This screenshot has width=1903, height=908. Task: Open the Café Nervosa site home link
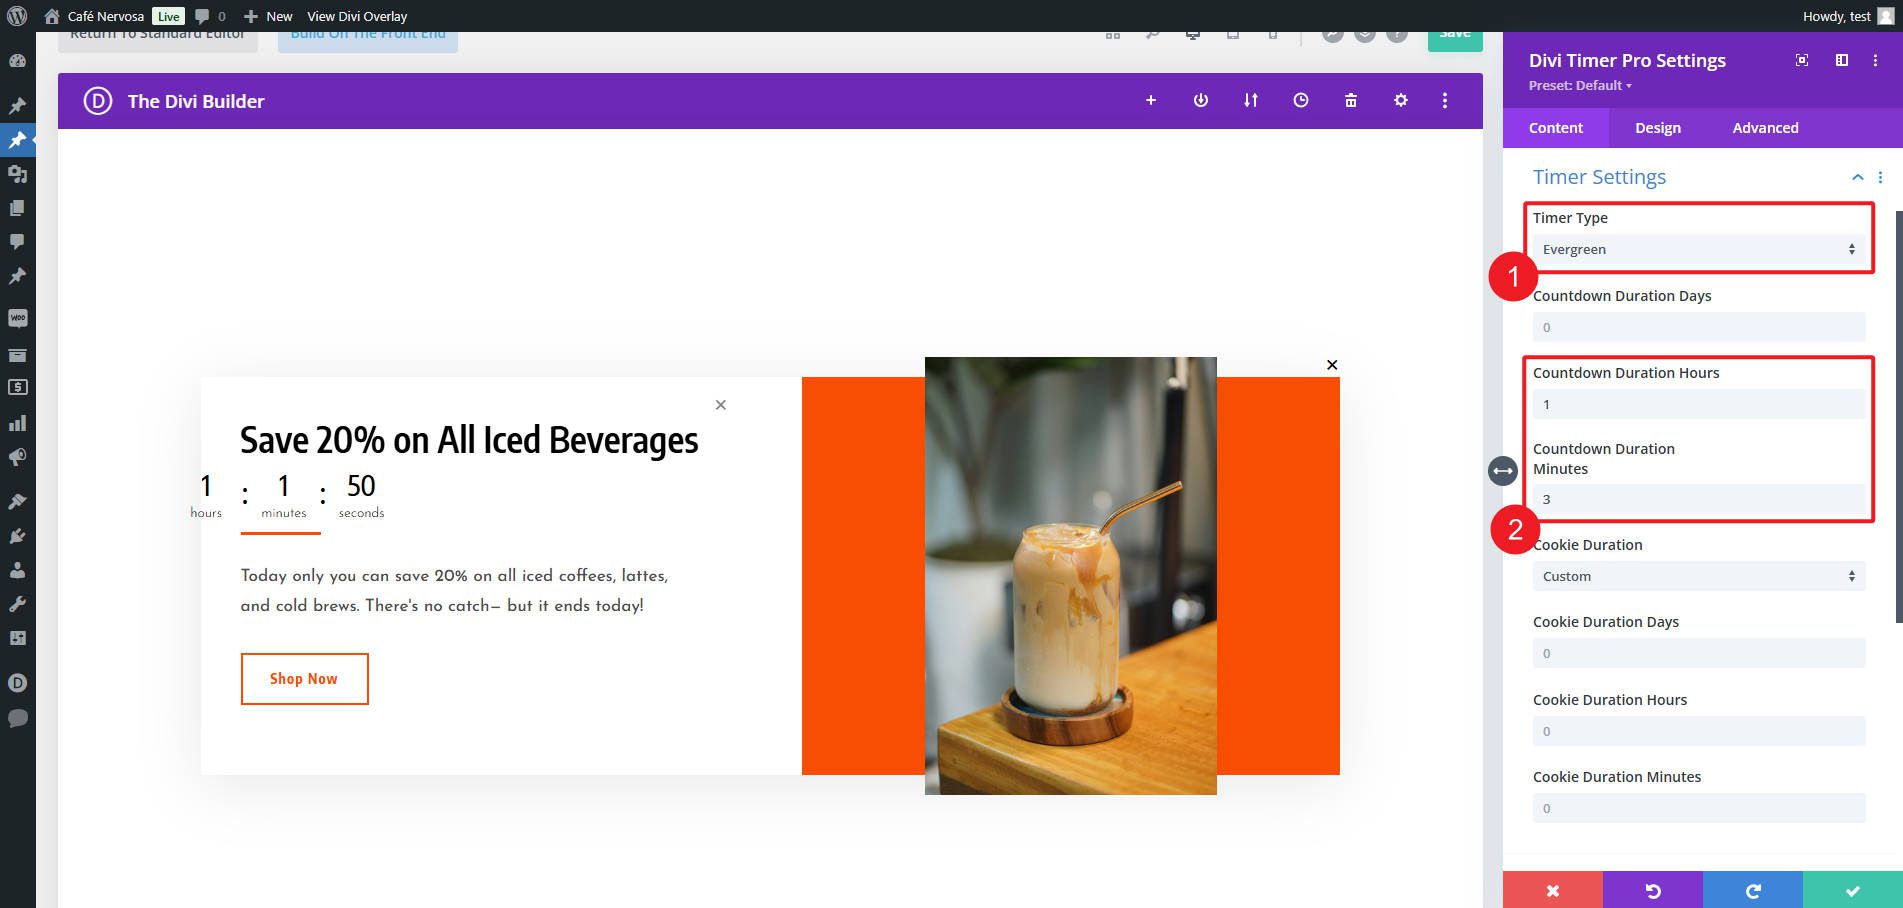pos(95,16)
